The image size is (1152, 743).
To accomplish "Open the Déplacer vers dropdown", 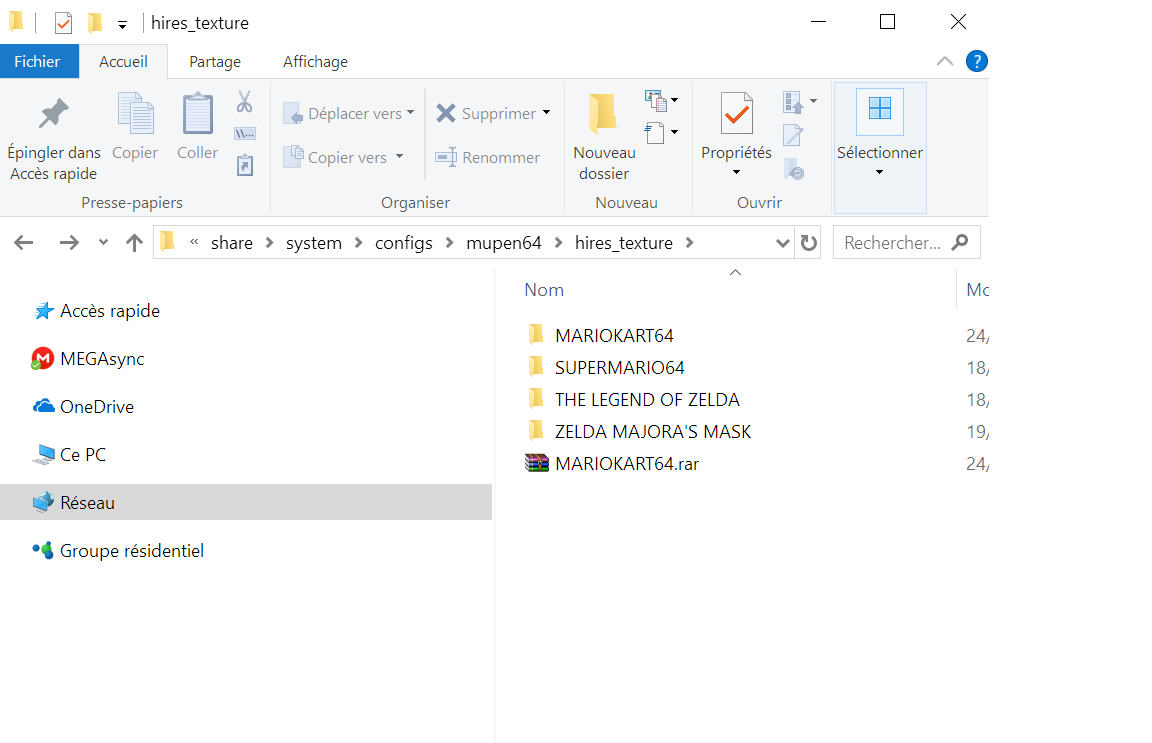I will pyautogui.click(x=411, y=112).
